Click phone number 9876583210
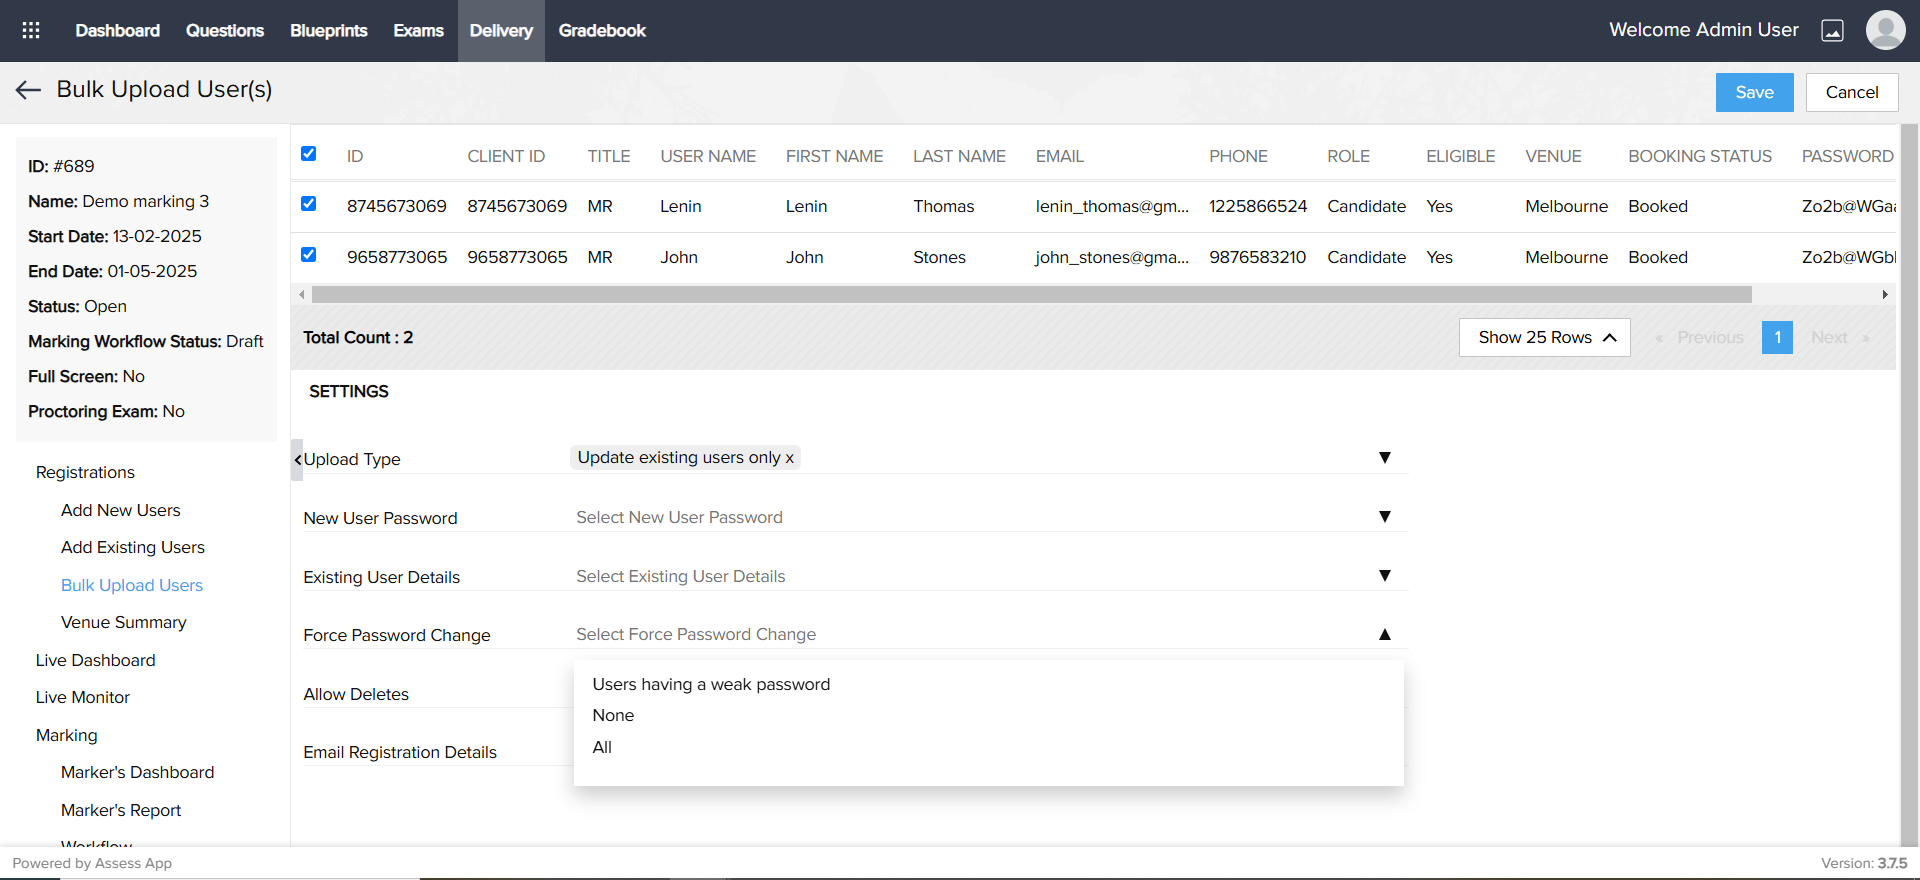 (x=1258, y=257)
